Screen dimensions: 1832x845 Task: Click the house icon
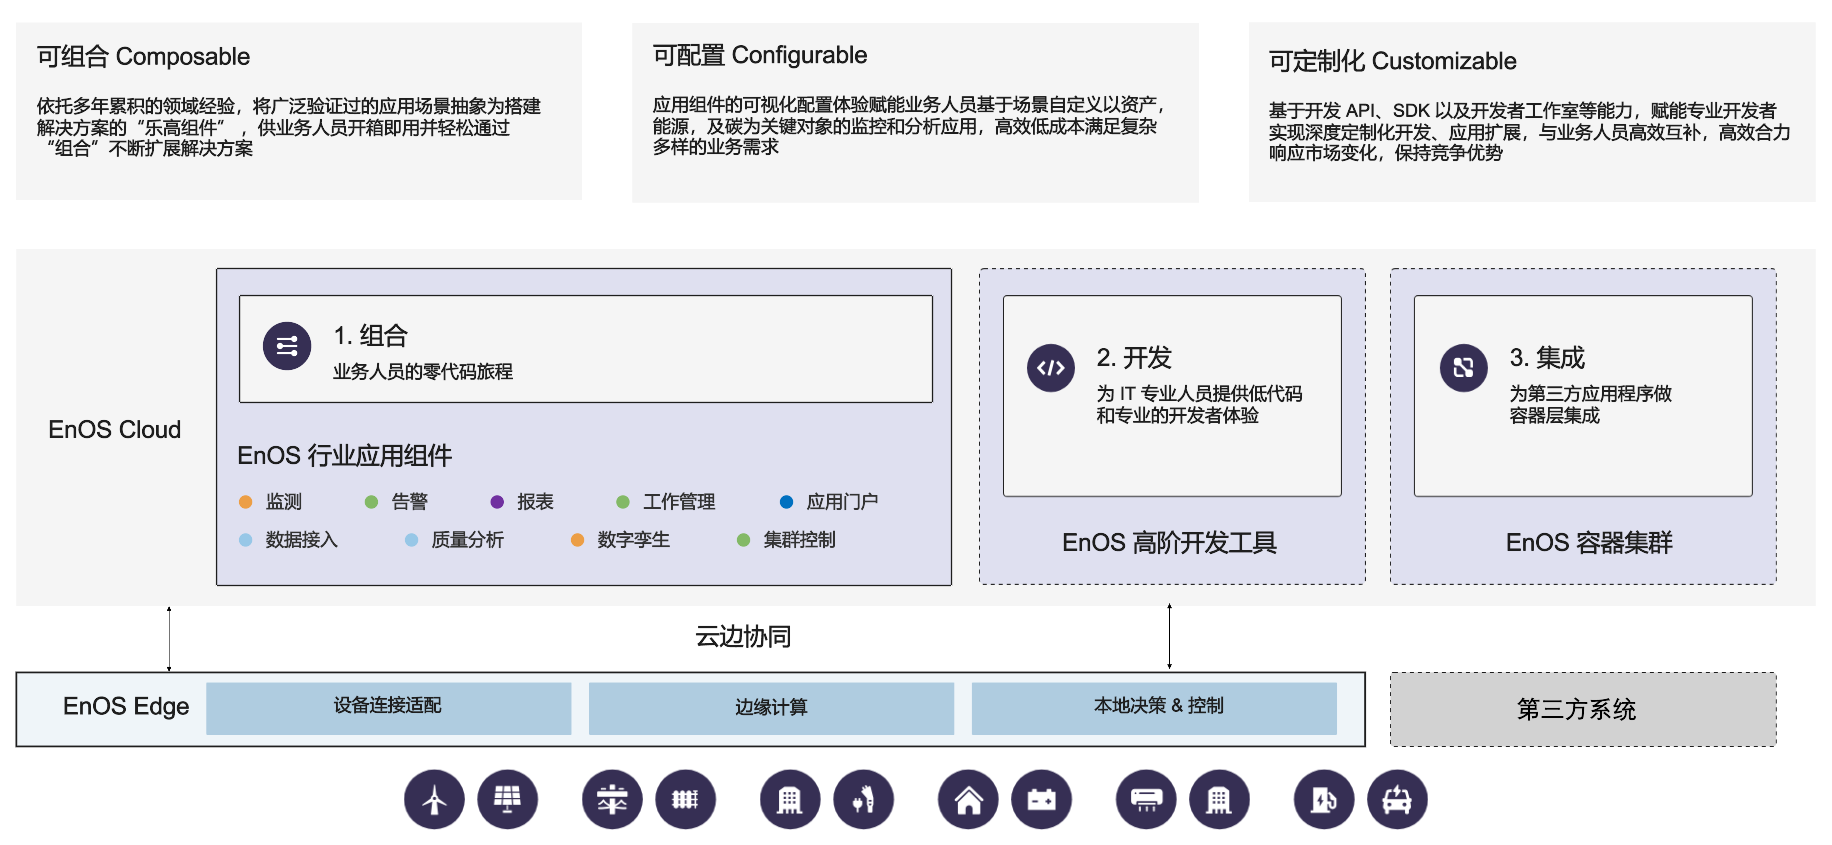[x=968, y=800]
